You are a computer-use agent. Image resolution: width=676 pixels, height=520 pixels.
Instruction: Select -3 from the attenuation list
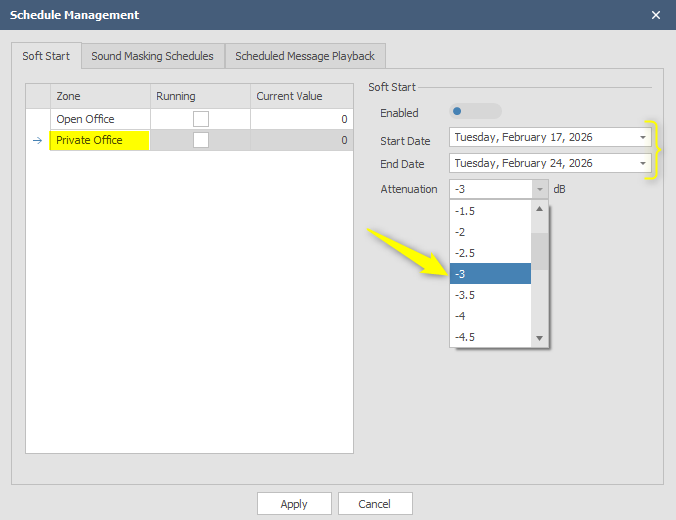490,274
